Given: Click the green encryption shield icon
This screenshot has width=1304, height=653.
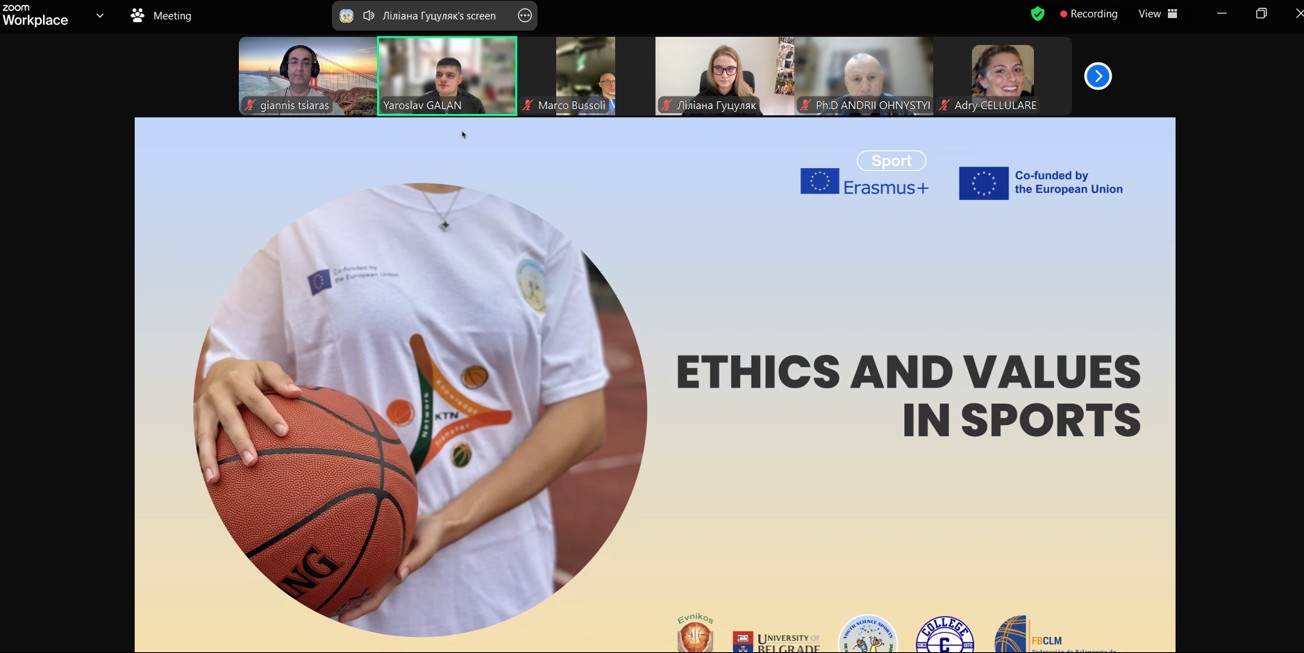Looking at the screenshot, I should pyautogui.click(x=1037, y=14).
